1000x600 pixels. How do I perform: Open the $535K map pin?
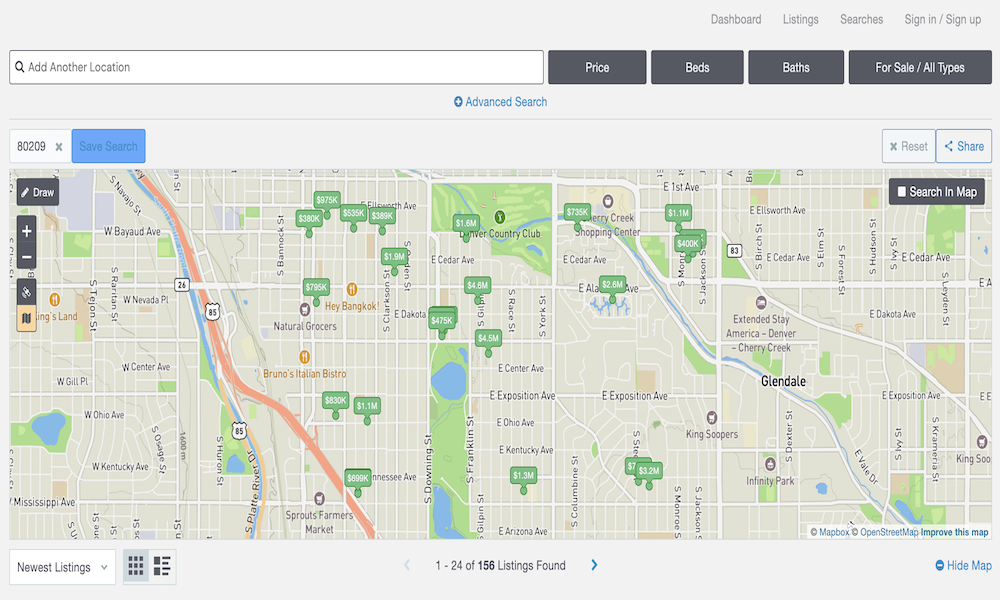click(x=353, y=216)
